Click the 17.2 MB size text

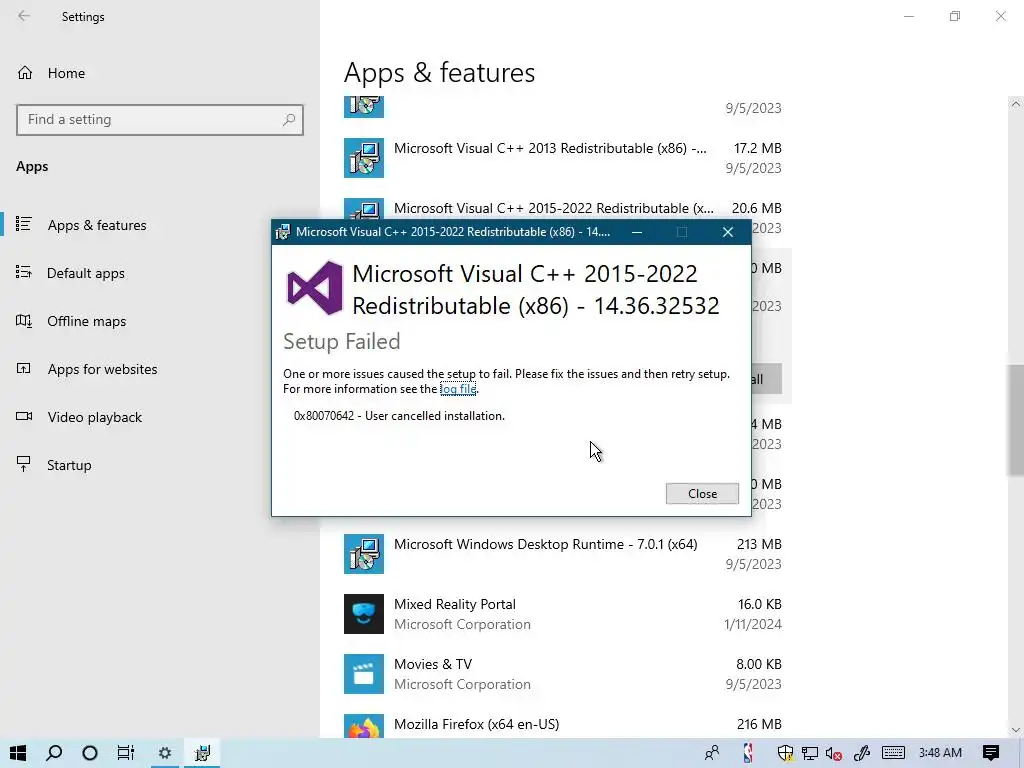[757, 148]
